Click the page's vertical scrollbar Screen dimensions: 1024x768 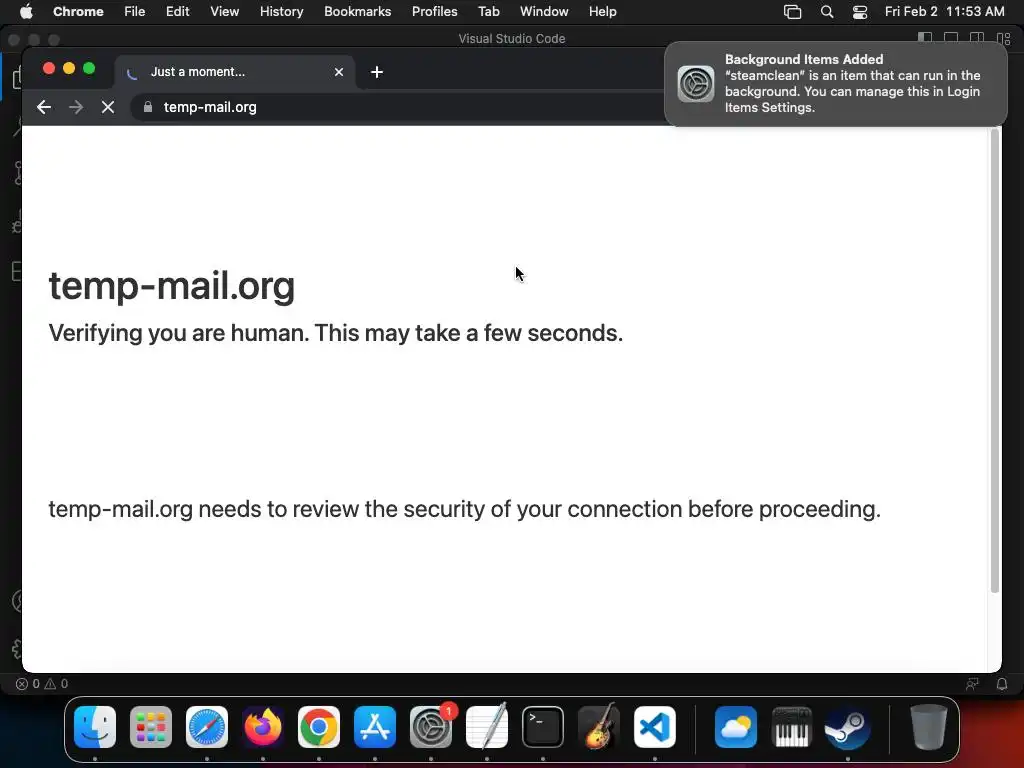tap(995, 360)
